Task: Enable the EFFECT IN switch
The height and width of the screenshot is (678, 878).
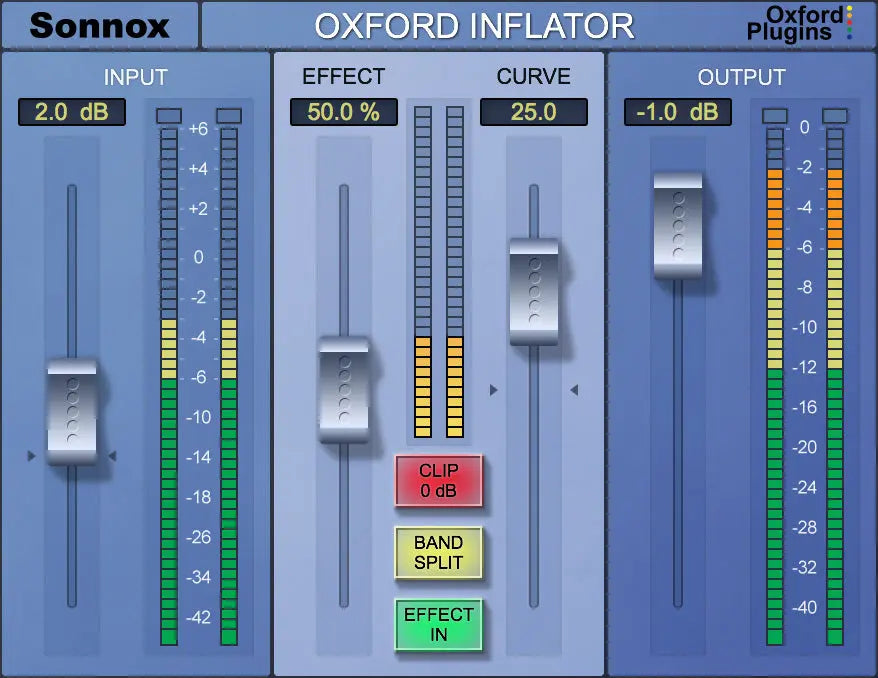Action: tap(440, 620)
